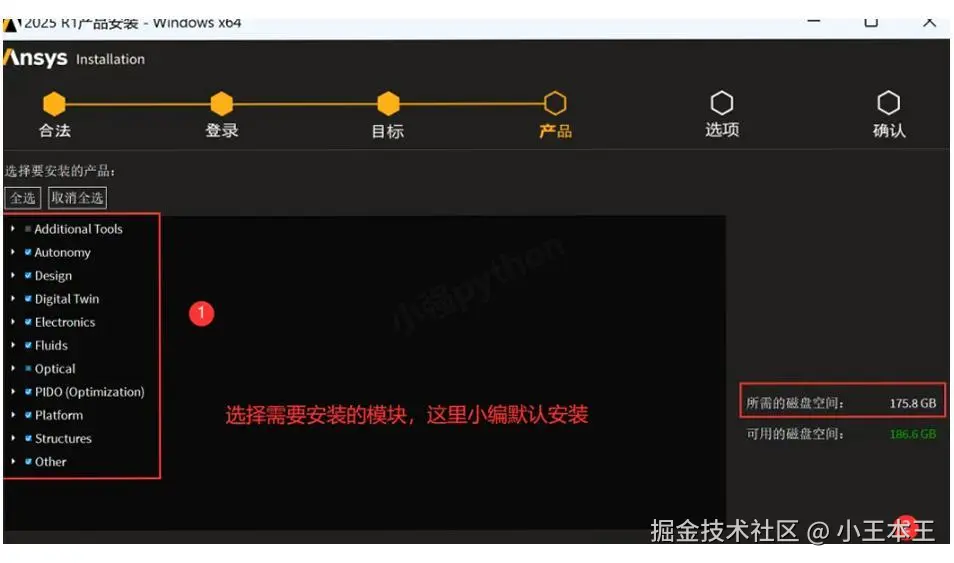Click the 全选 select-all button
Screen dimensions: 954x563
[x=23, y=198]
